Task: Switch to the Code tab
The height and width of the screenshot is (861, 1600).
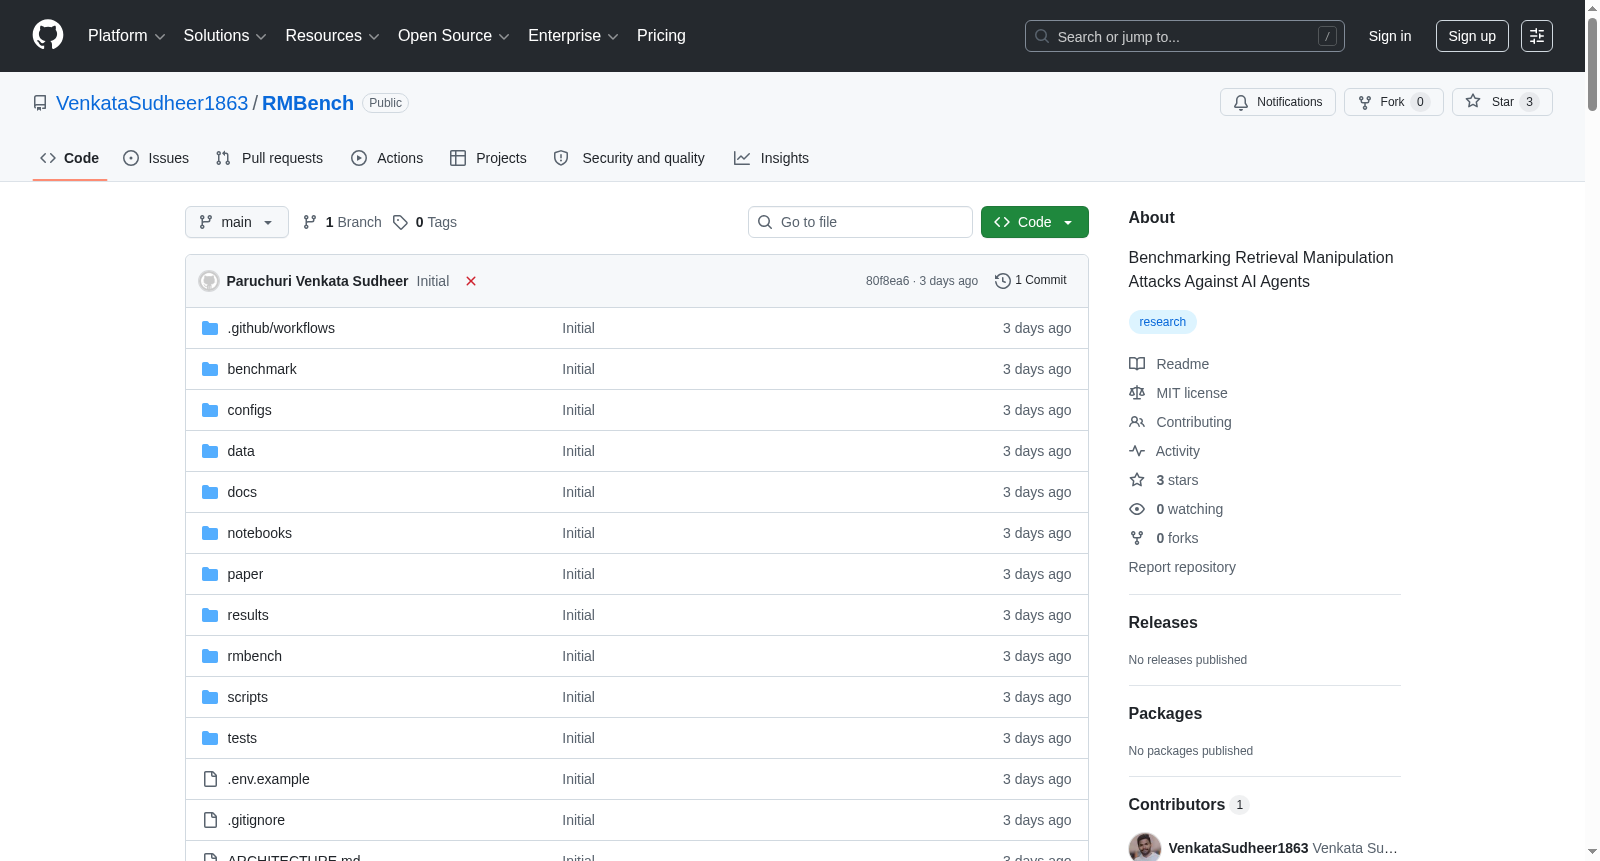Action: (70, 158)
